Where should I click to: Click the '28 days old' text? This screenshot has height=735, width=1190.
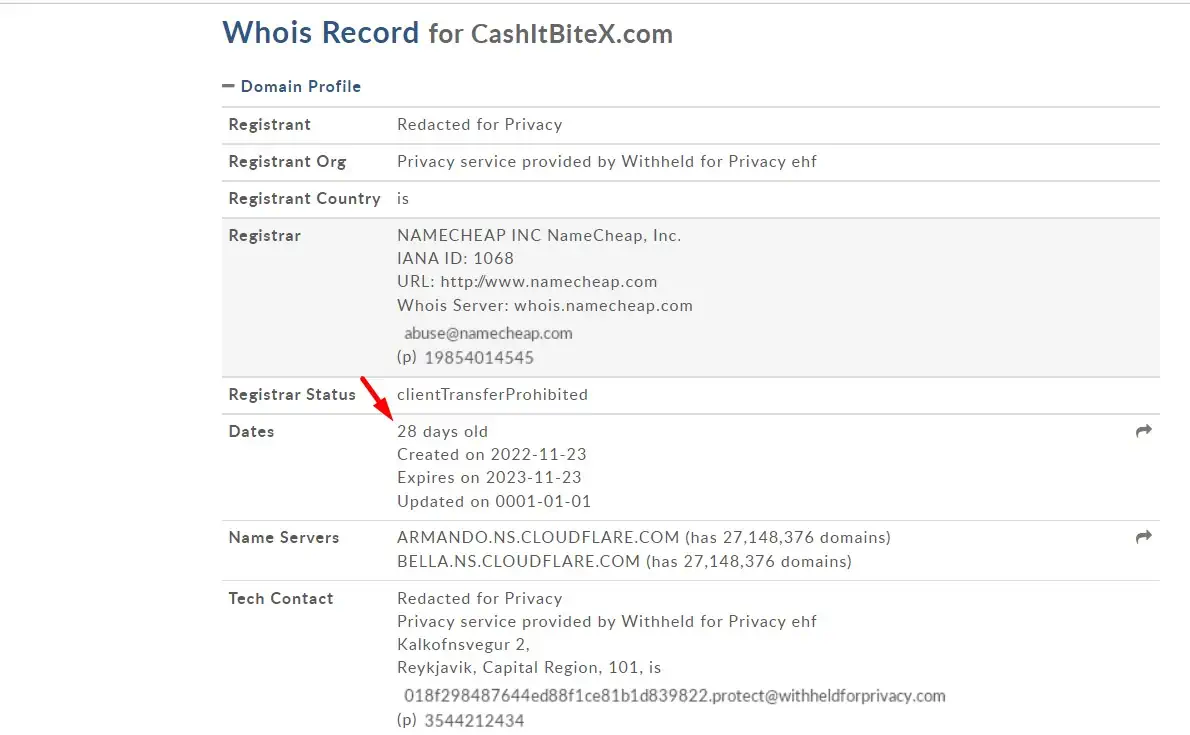coord(442,431)
